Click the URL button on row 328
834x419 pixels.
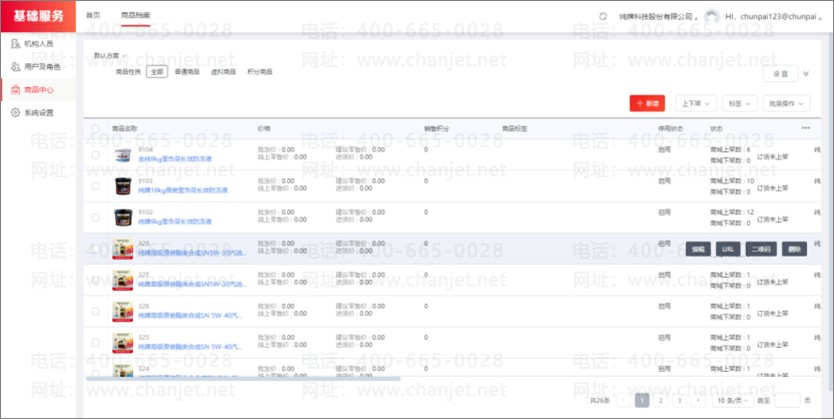(727, 249)
